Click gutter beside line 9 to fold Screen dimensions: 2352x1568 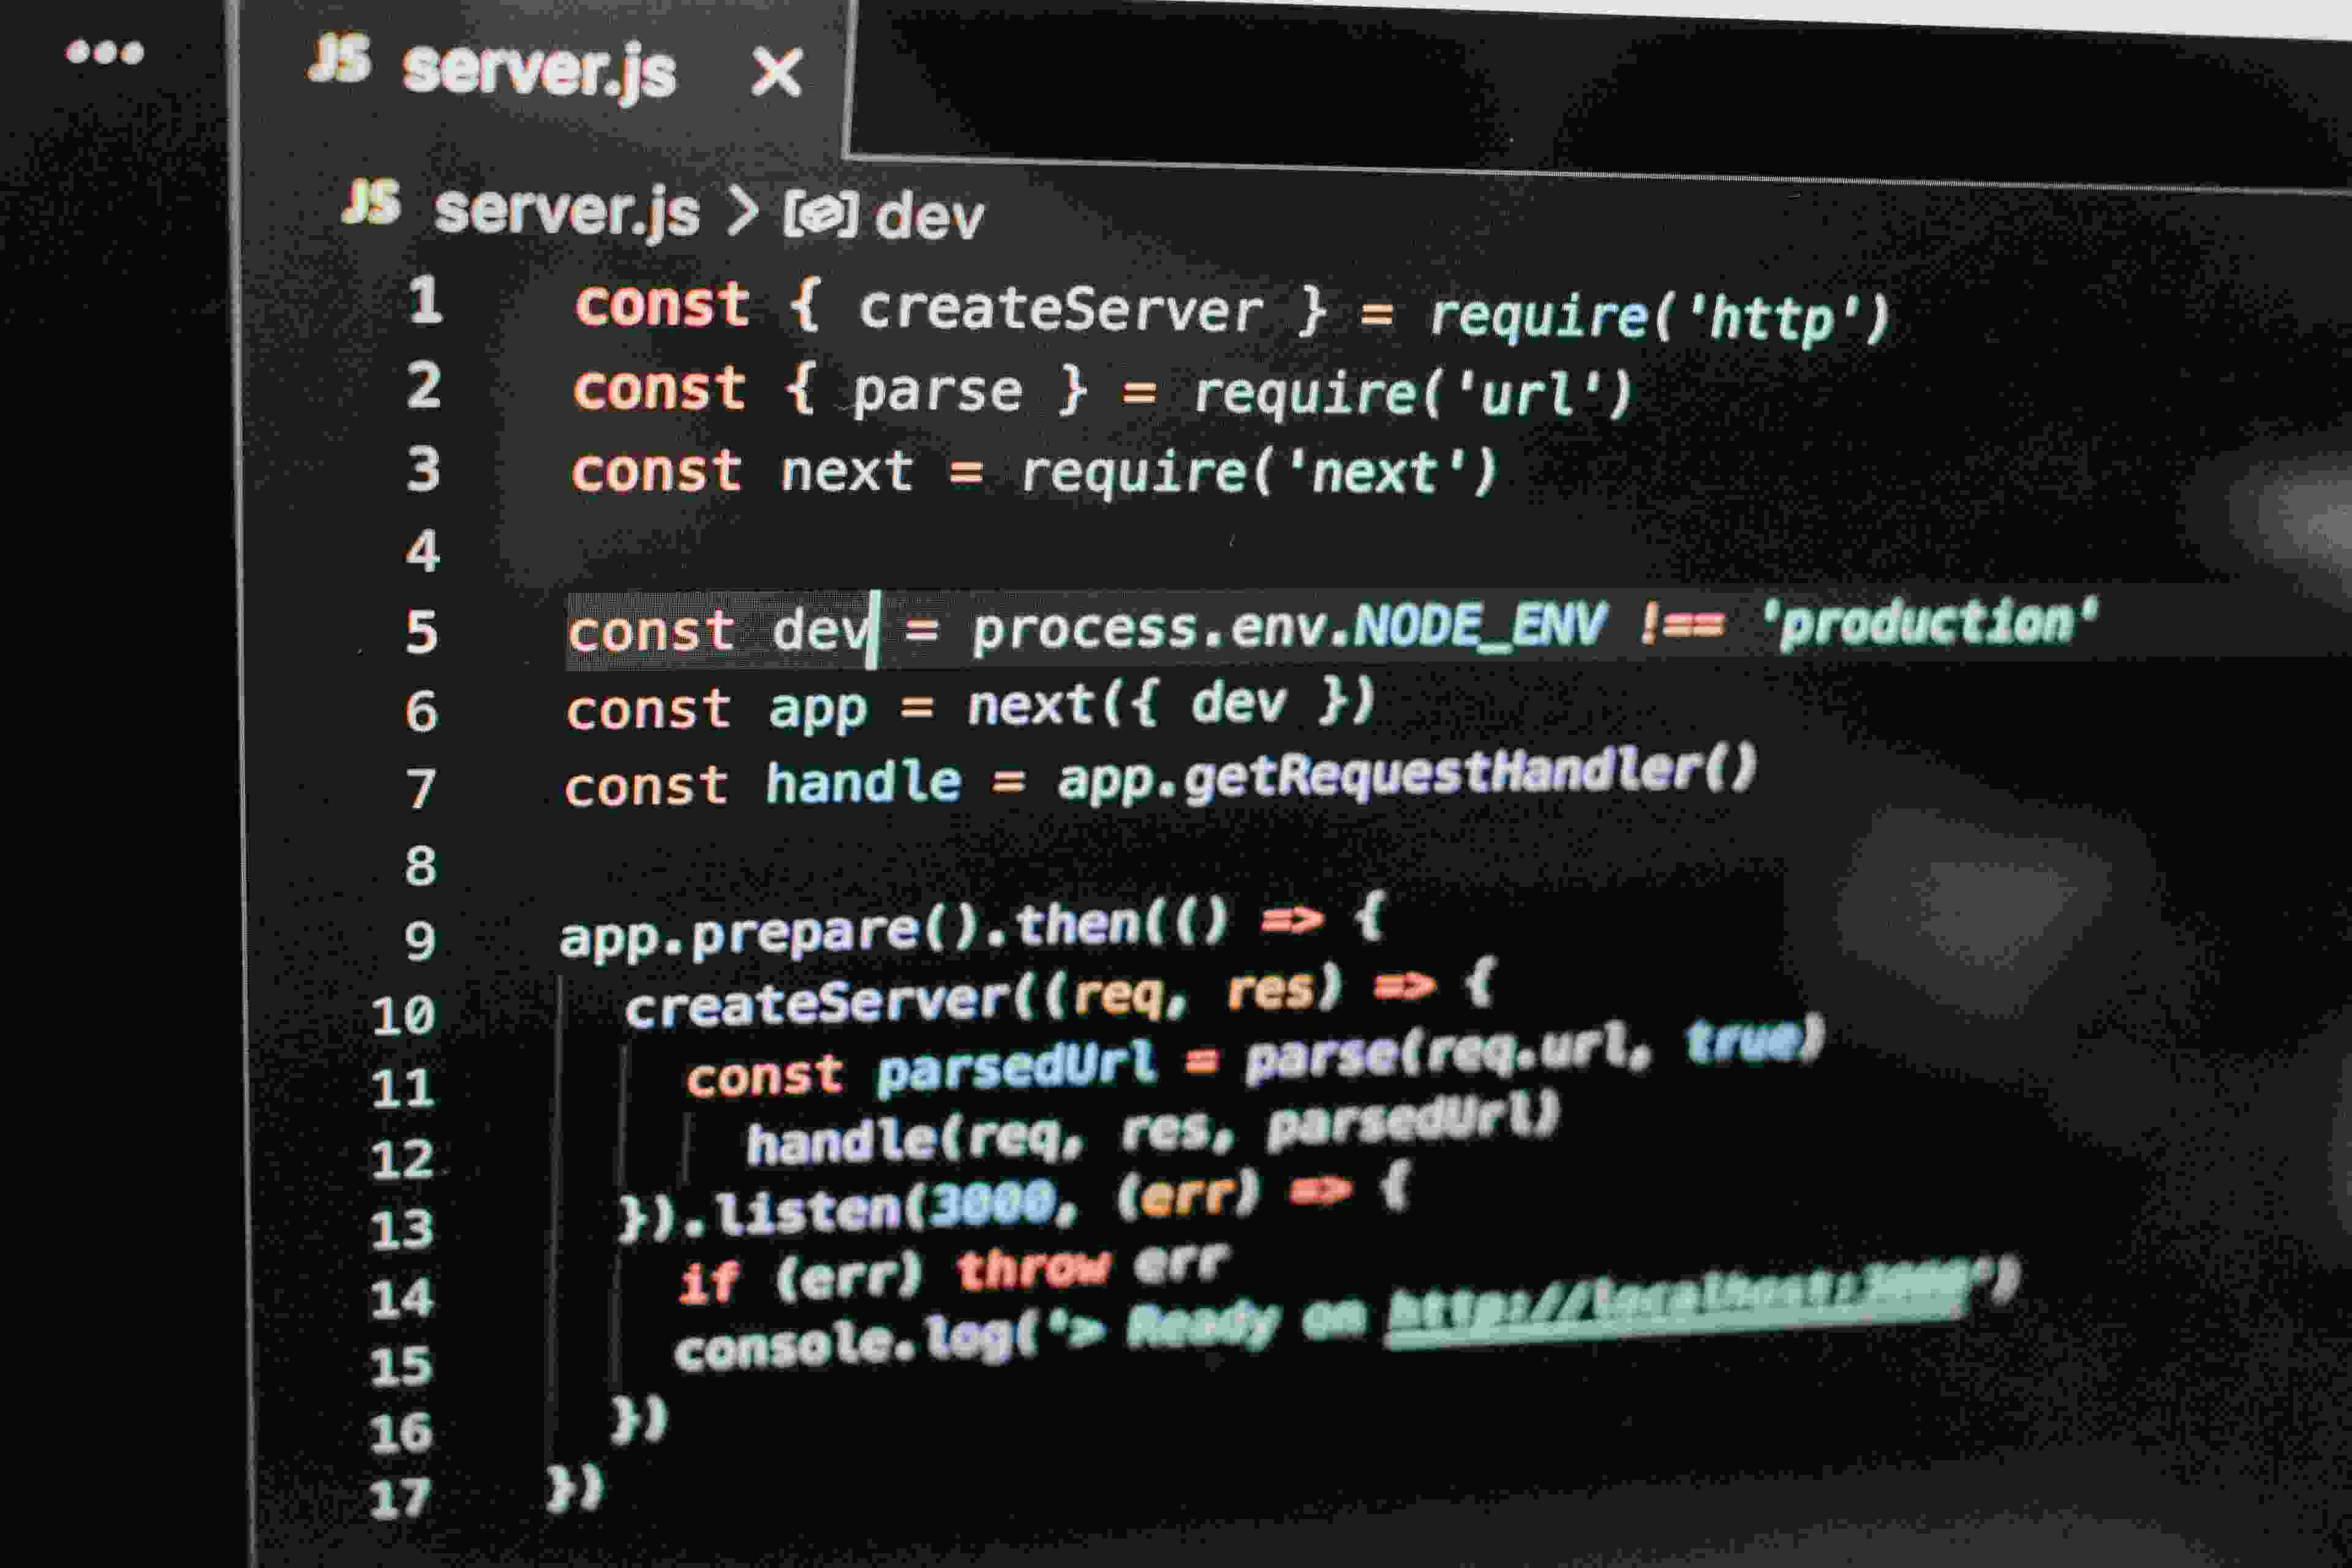(x=500, y=940)
